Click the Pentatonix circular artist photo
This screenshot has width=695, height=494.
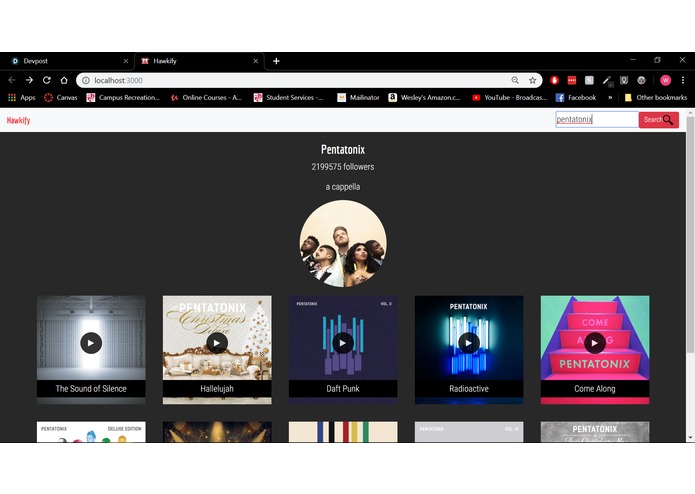[x=343, y=243]
